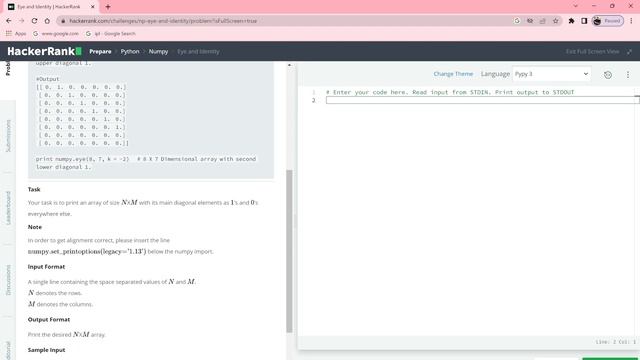Open the Prepare breadcrumb link
The height and width of the screenshot is (360, 640).
100,51
